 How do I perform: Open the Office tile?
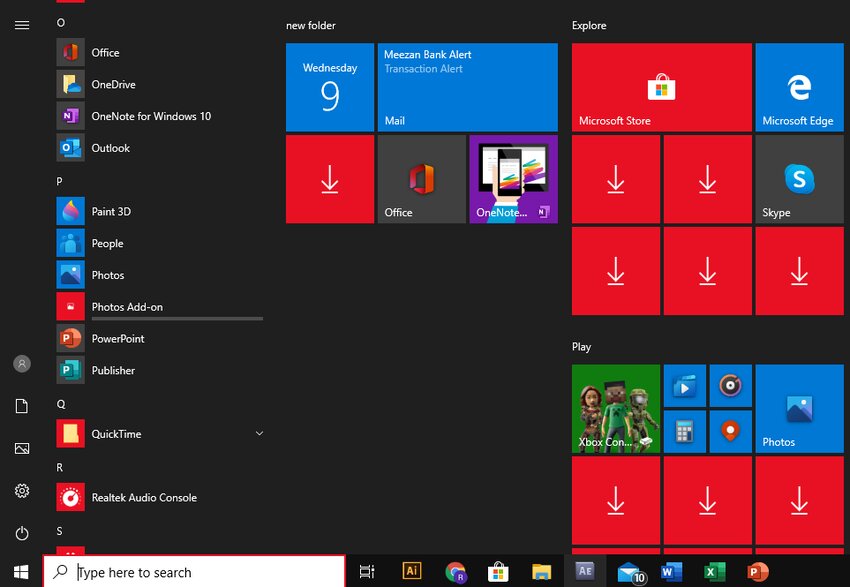422,179
